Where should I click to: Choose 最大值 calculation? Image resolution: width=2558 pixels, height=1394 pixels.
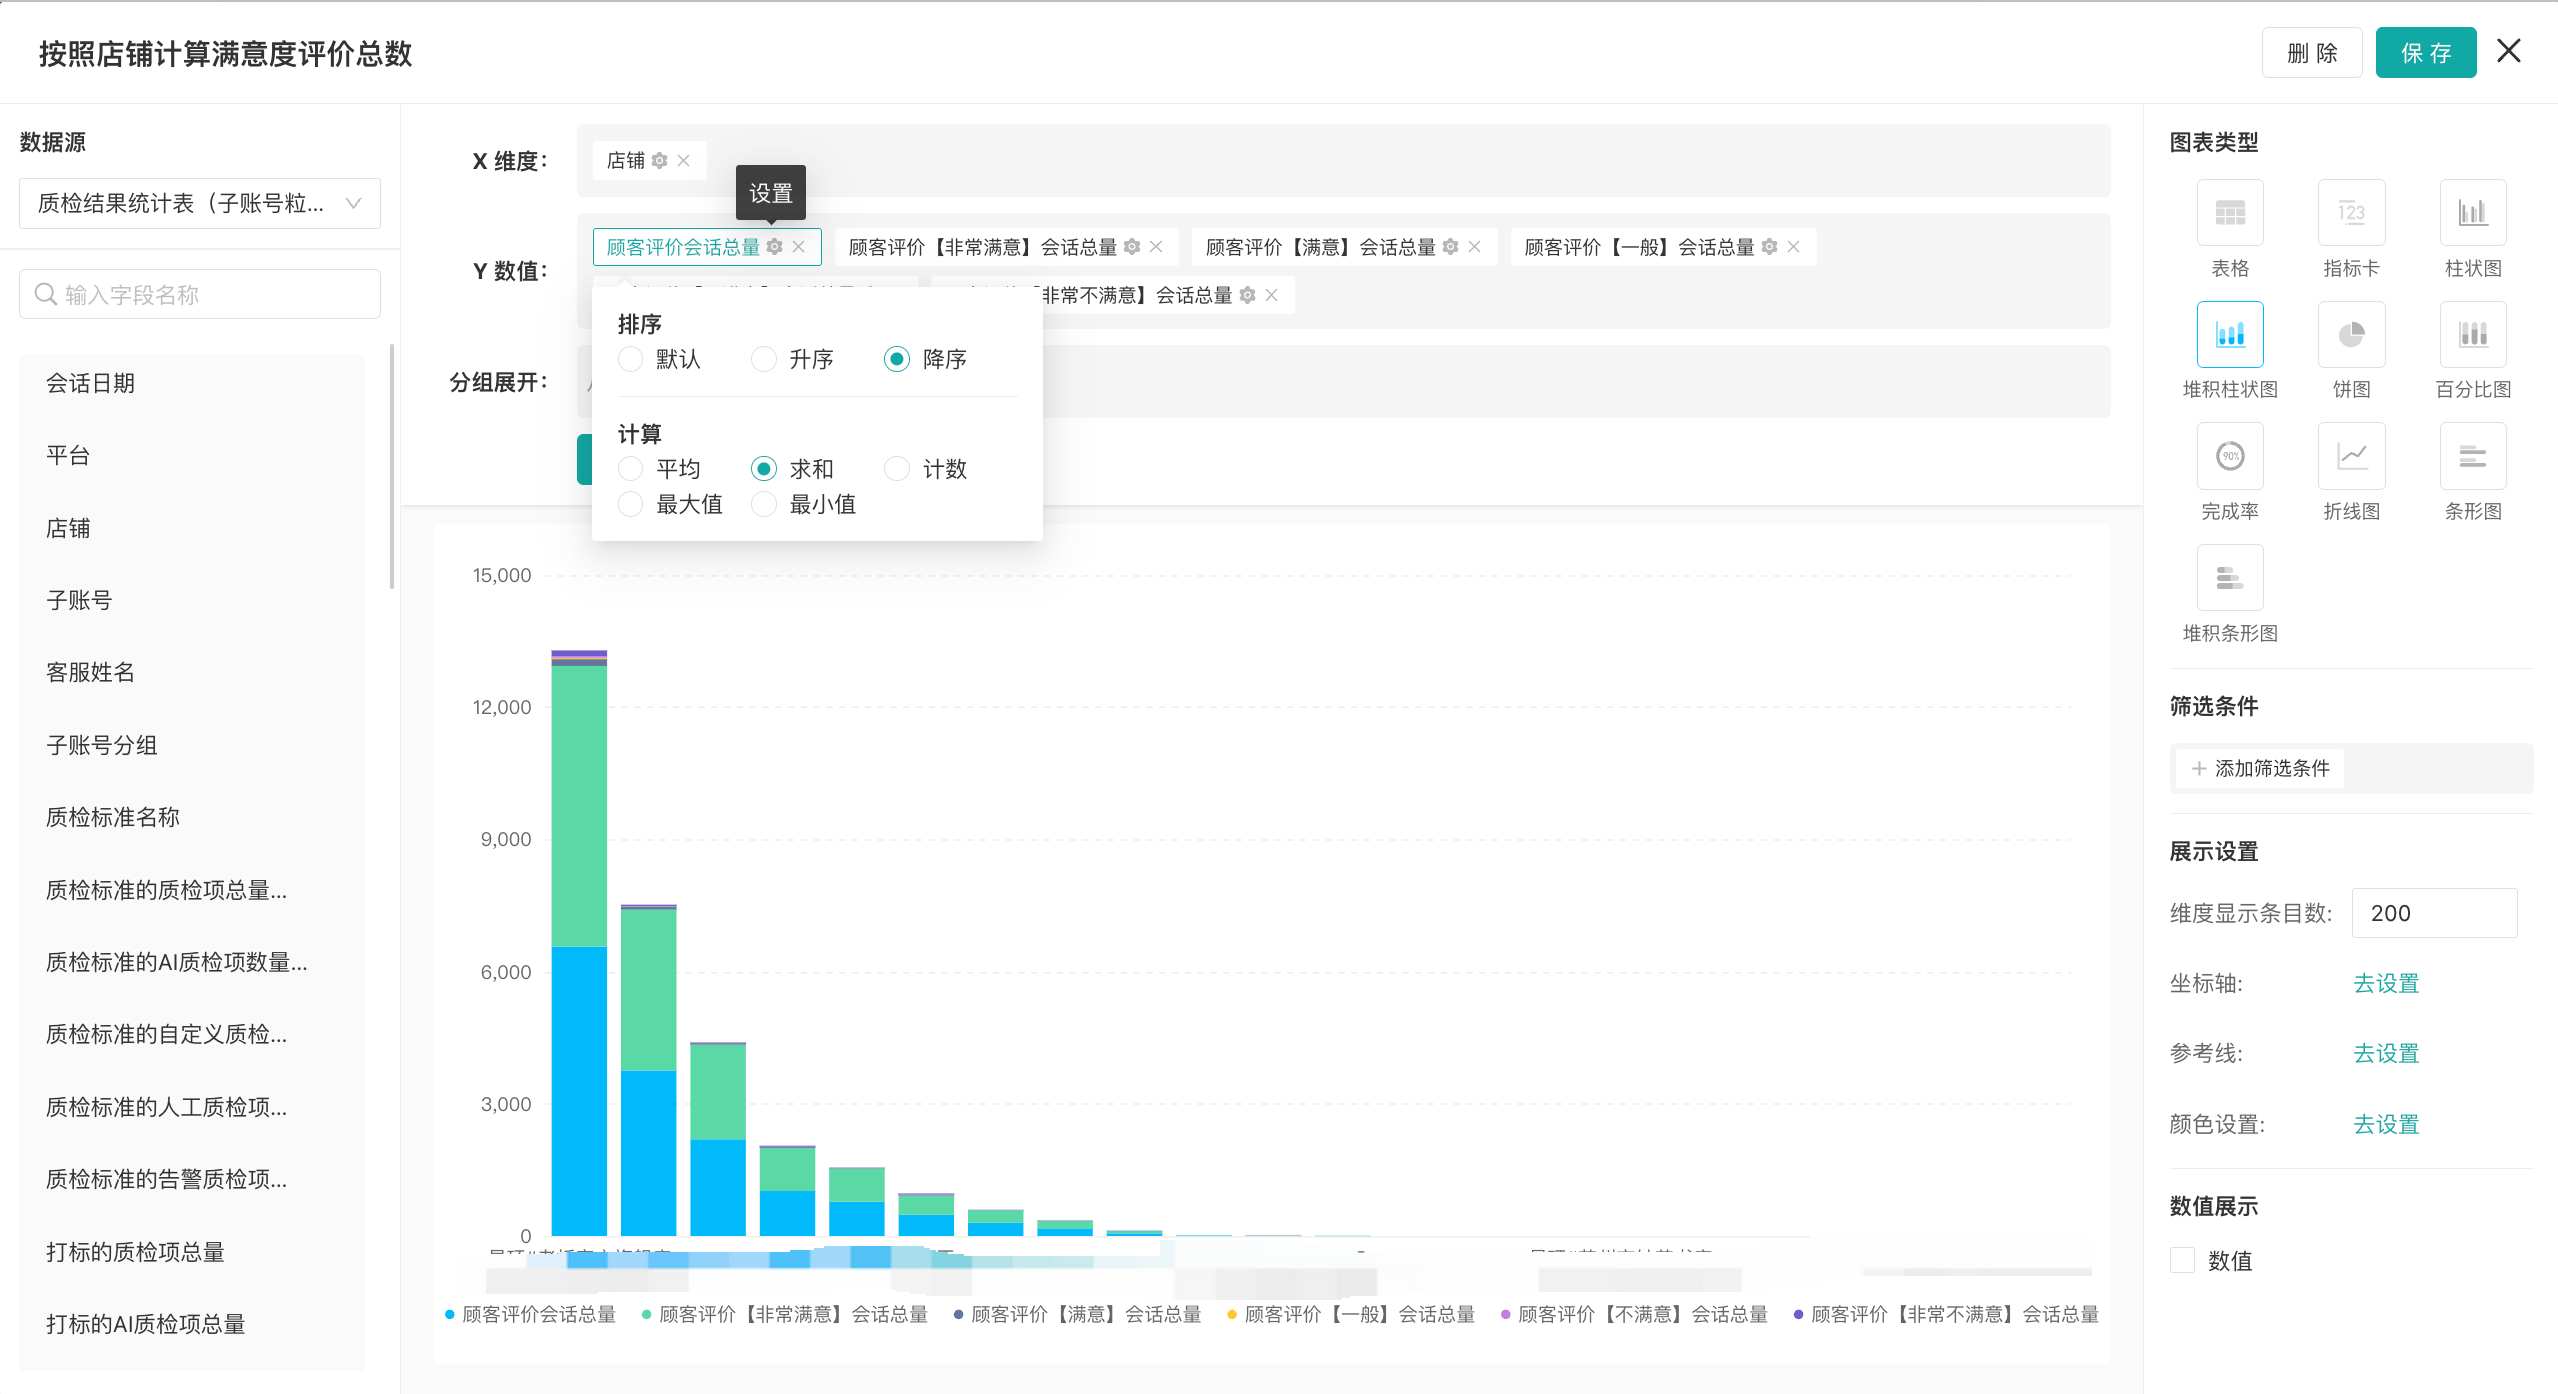pos(630,504)
